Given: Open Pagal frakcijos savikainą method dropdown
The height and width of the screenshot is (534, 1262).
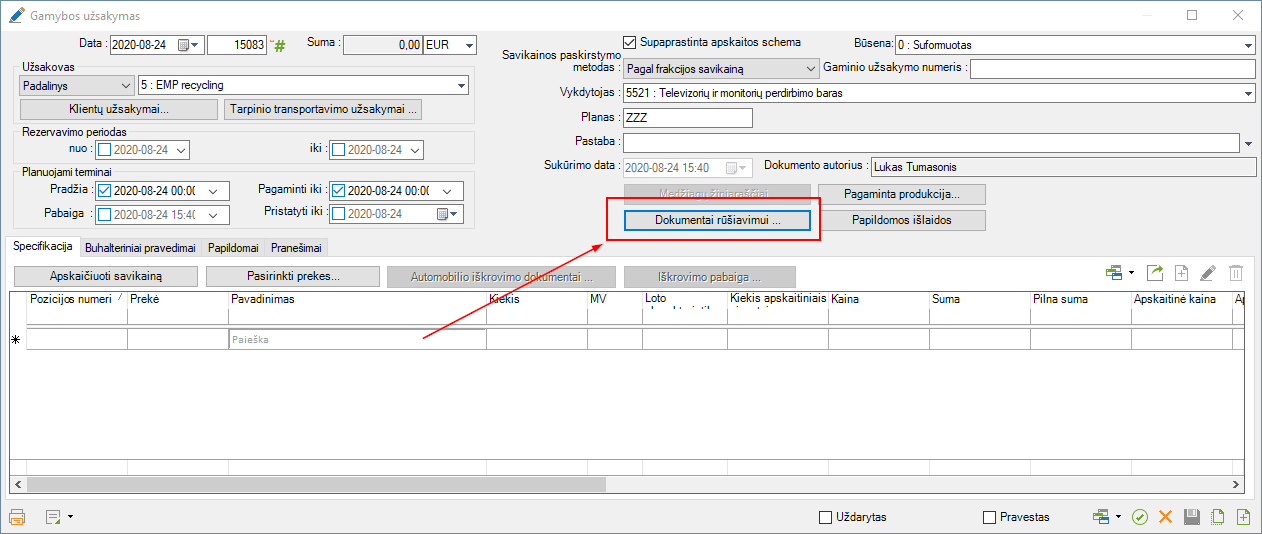Looking at the screenshot, I should point(810,69).
